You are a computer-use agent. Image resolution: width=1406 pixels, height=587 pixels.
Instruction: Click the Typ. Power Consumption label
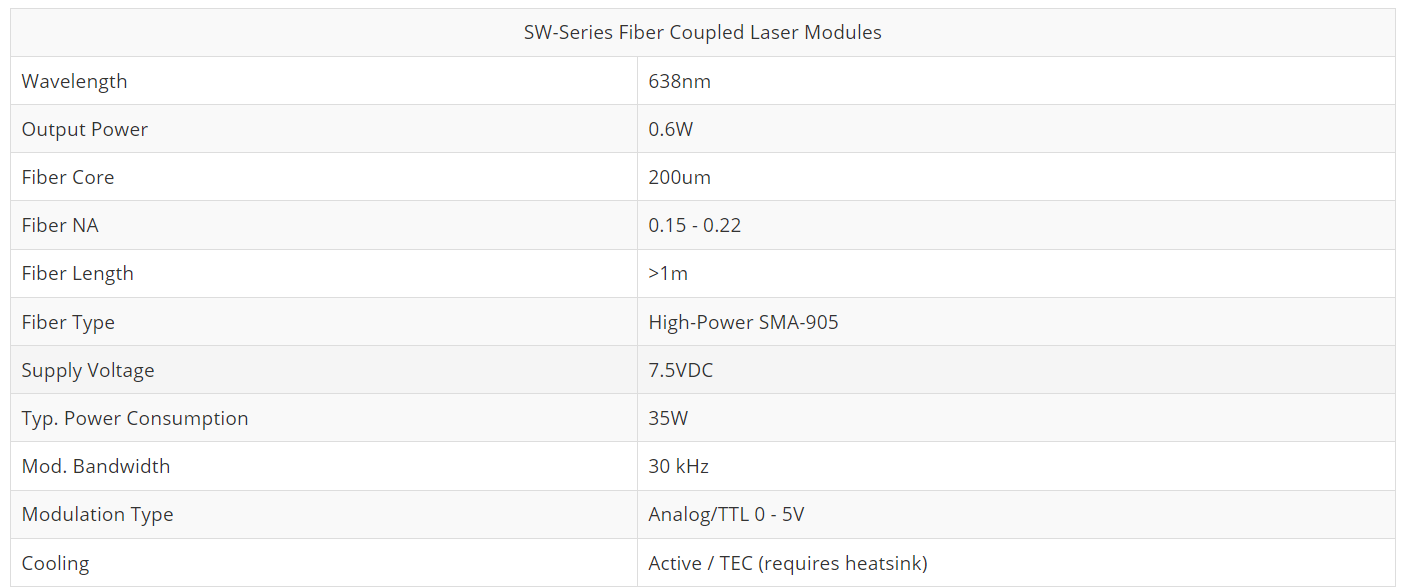135,418
